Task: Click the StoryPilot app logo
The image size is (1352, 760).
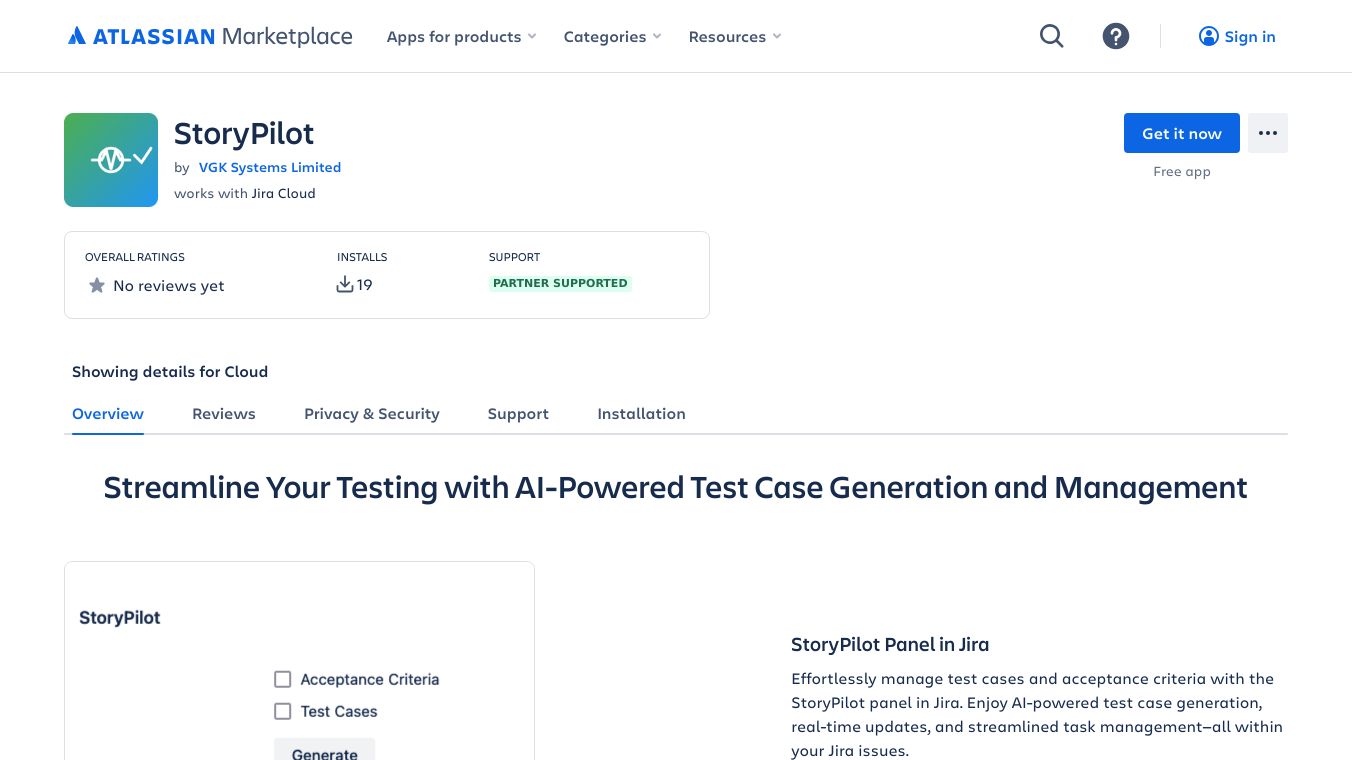Action: coord(111,160)
